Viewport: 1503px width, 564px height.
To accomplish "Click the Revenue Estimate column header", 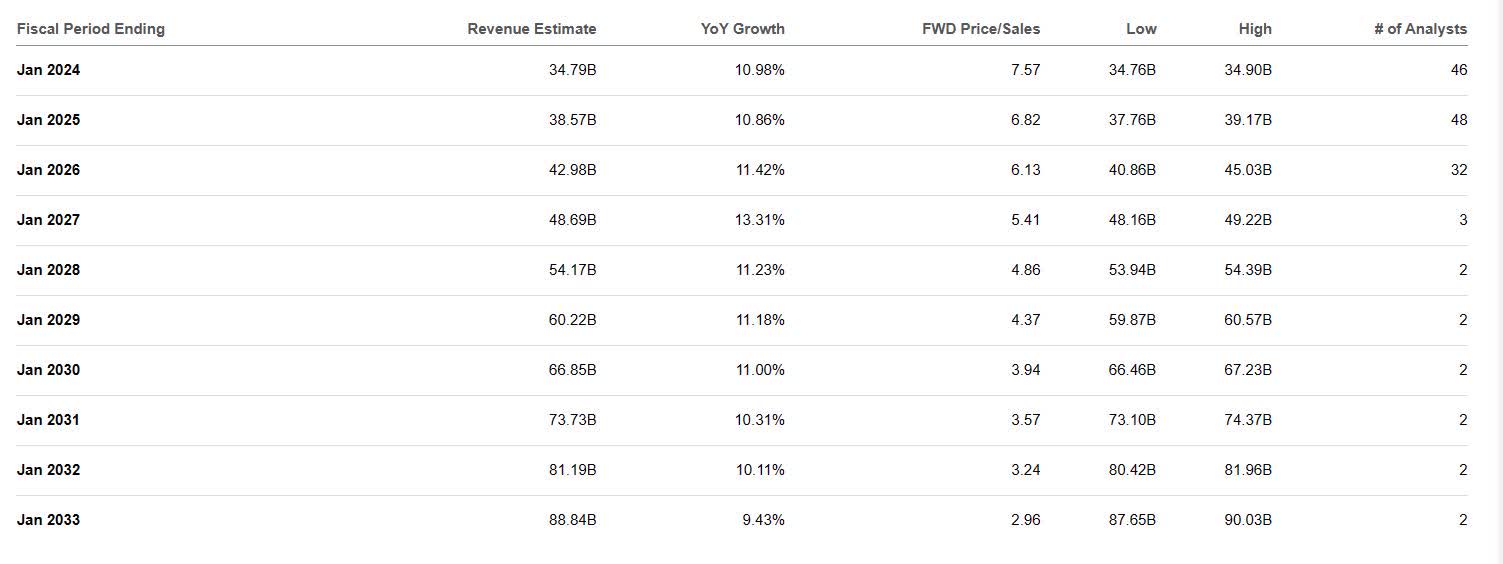I will point(531,29).
